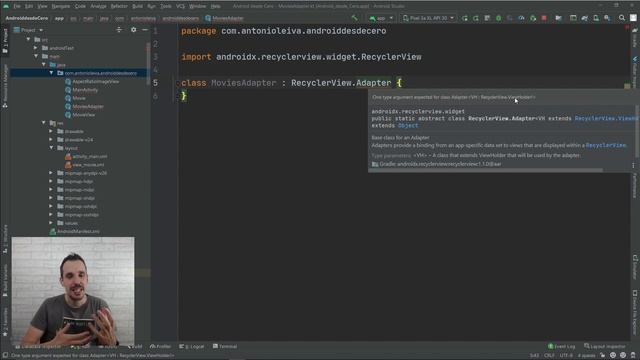Open the AVD Manager icon
Screen dimensions: 640x360
[x=596, y=18]
